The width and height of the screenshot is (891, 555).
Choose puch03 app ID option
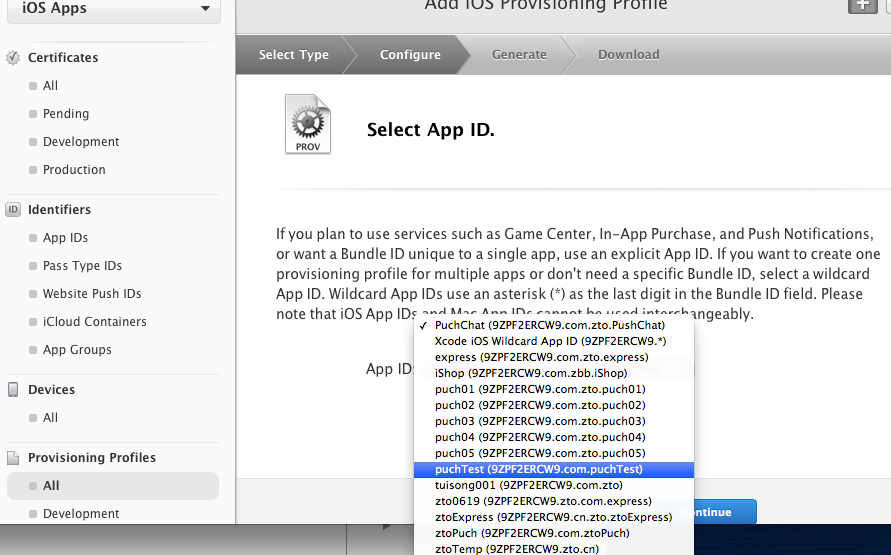click(x=553, y=421)
